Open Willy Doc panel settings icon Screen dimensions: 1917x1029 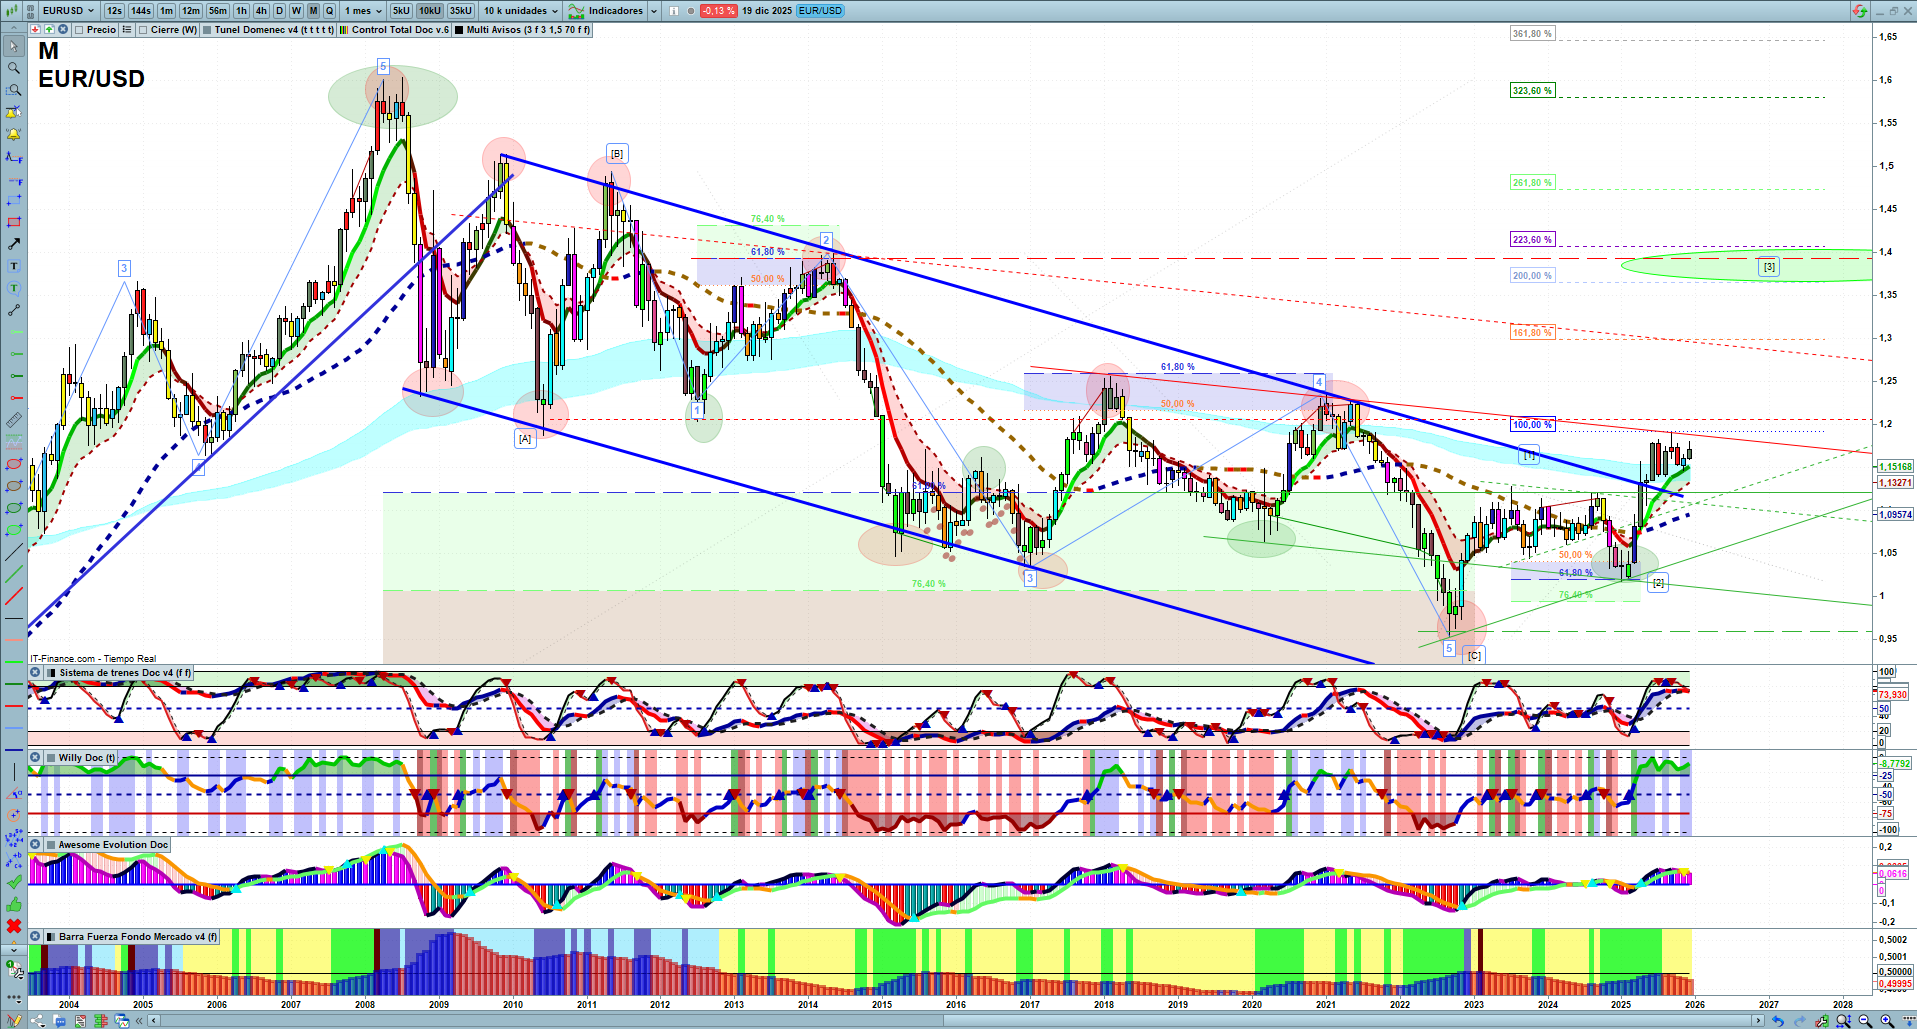[x=35, y=758]
